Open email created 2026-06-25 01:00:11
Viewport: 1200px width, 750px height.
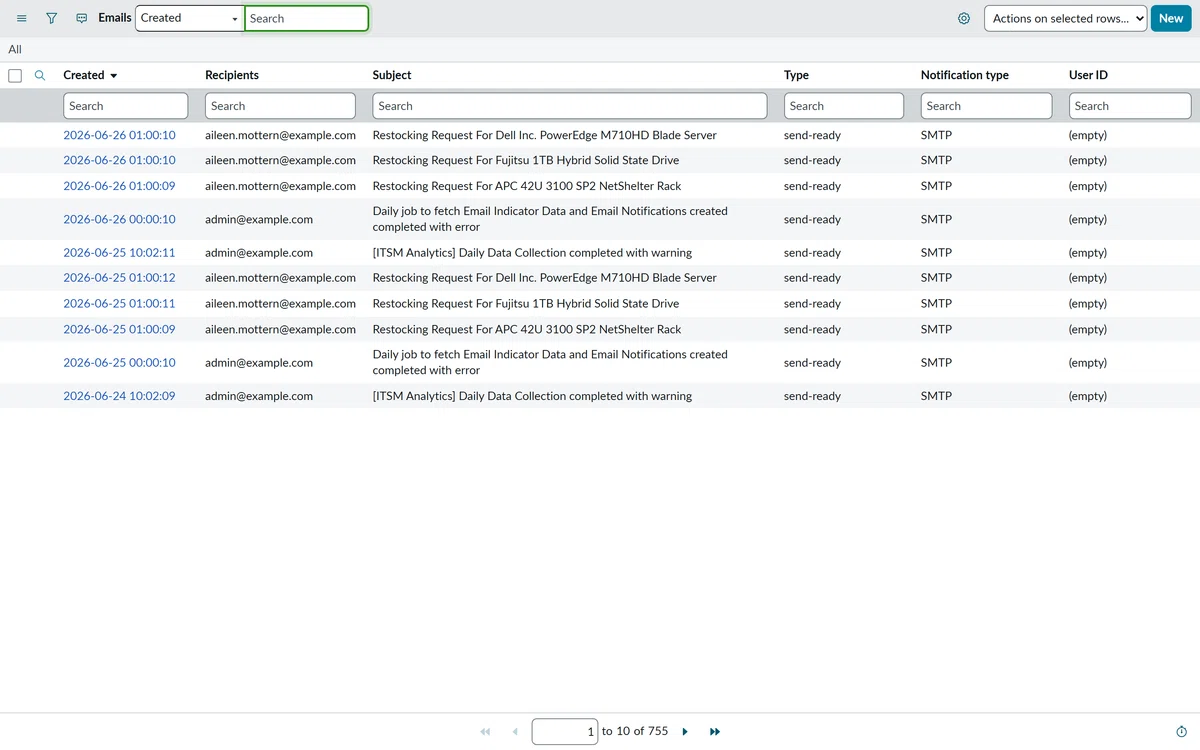119,304
